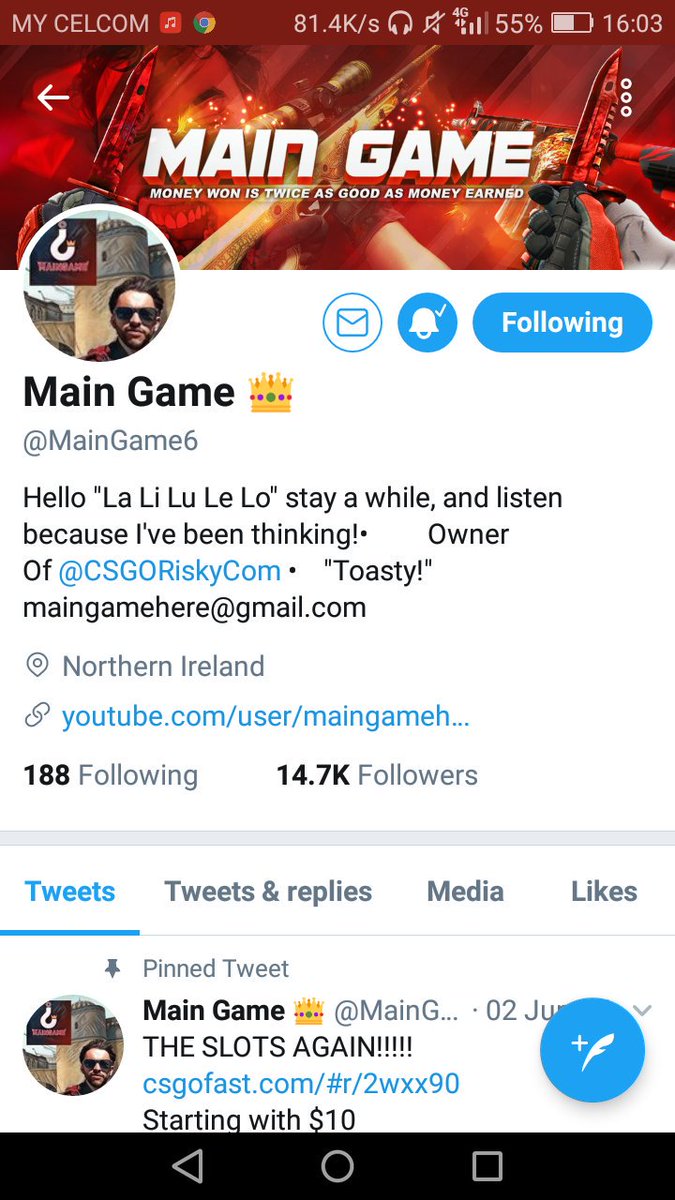Toggle tweet notifications bell for Main Game
675x1200 pixels.
coord(427,322)
